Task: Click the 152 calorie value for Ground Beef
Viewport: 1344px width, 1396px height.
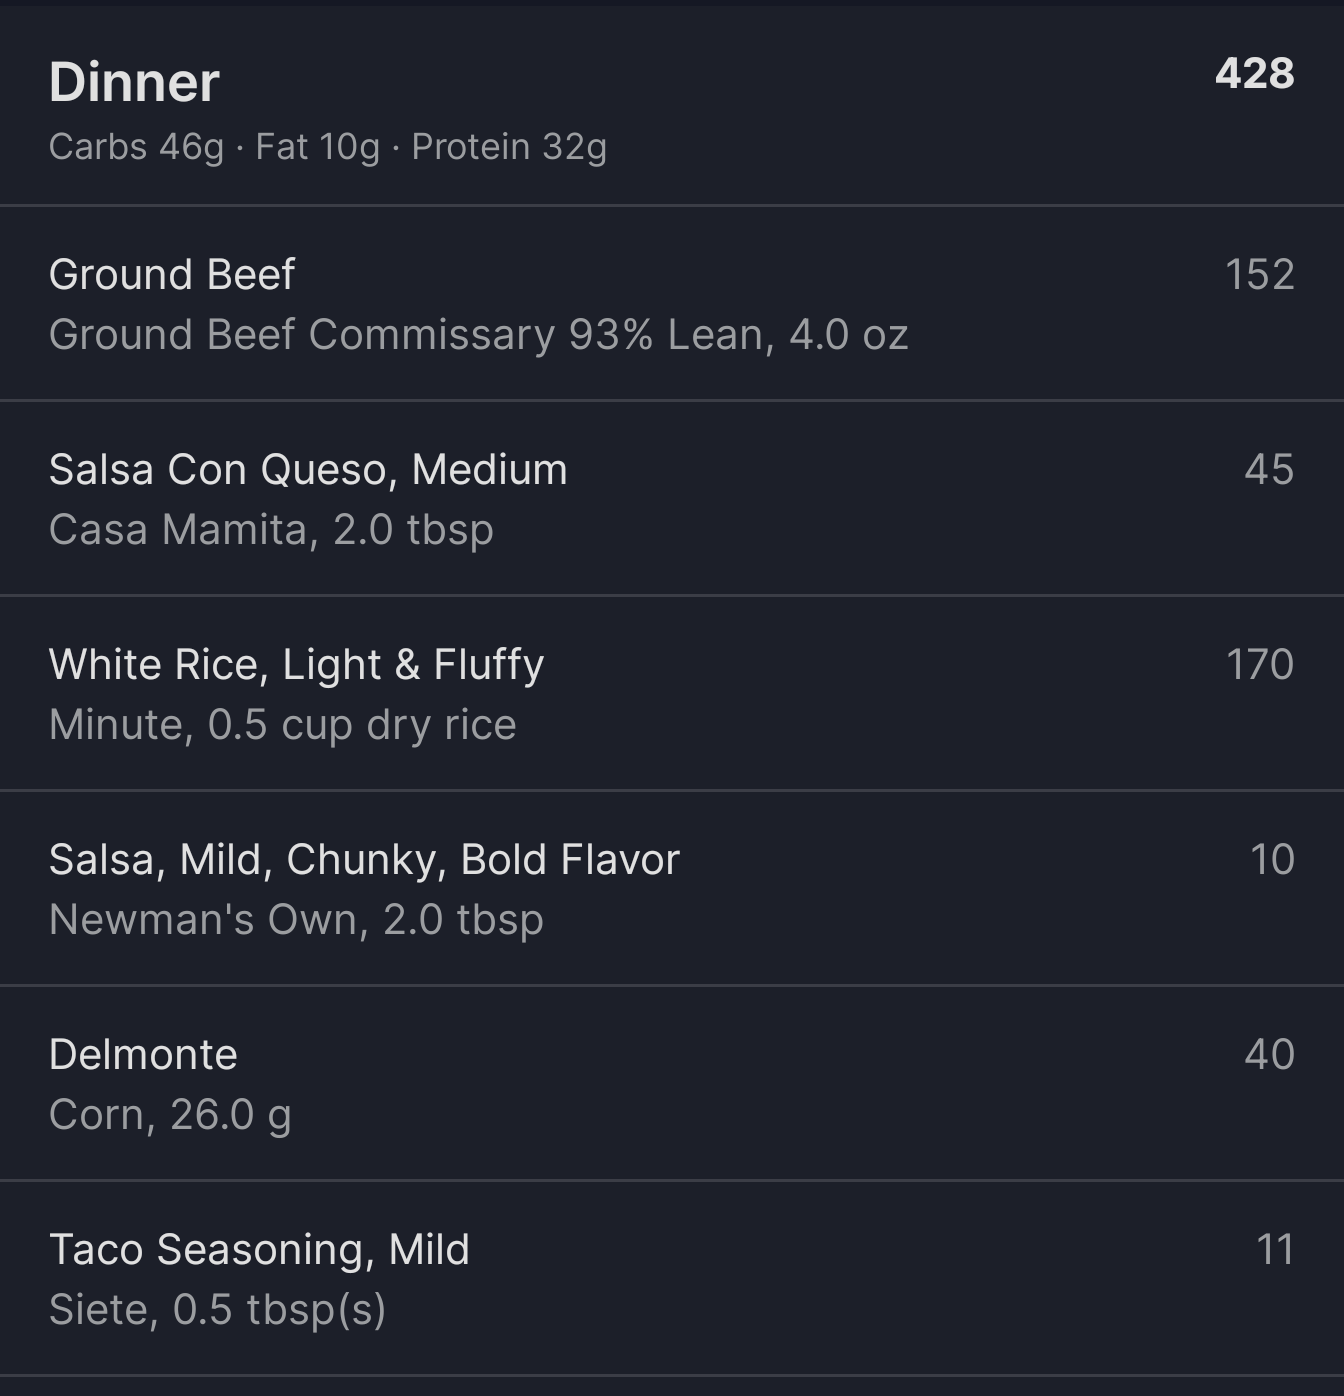Action: (1260, 274)
